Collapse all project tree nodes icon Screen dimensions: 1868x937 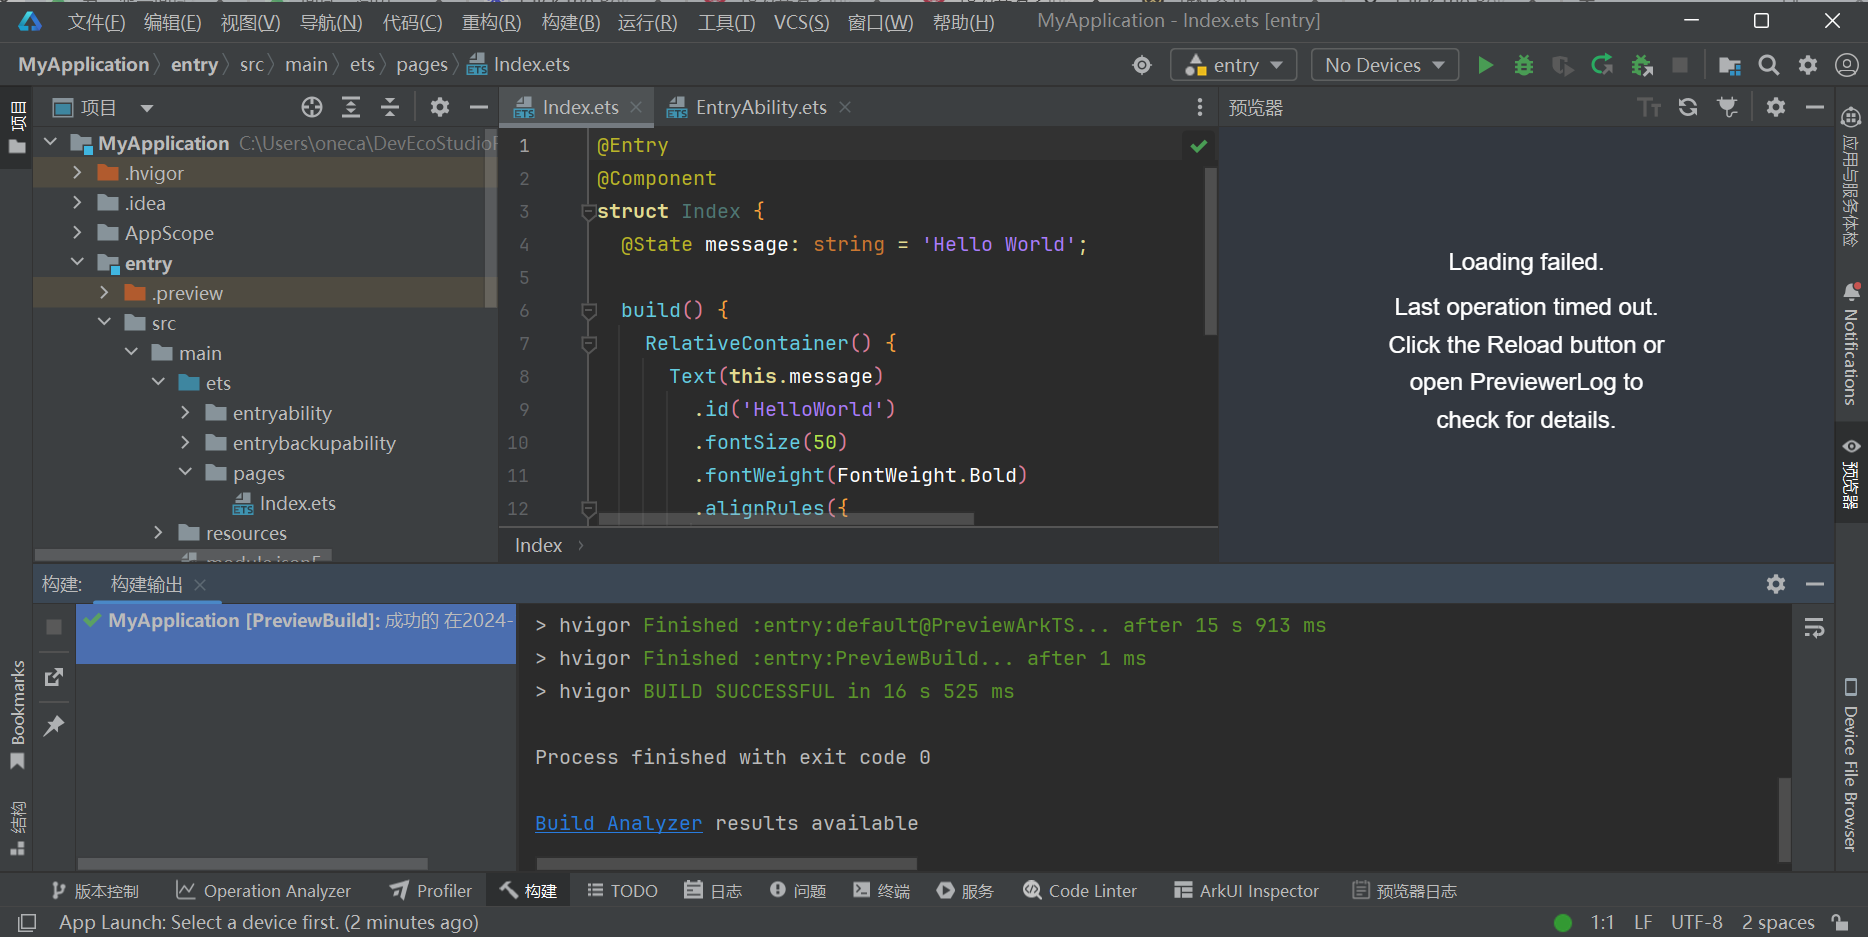[x=390, y=107]
